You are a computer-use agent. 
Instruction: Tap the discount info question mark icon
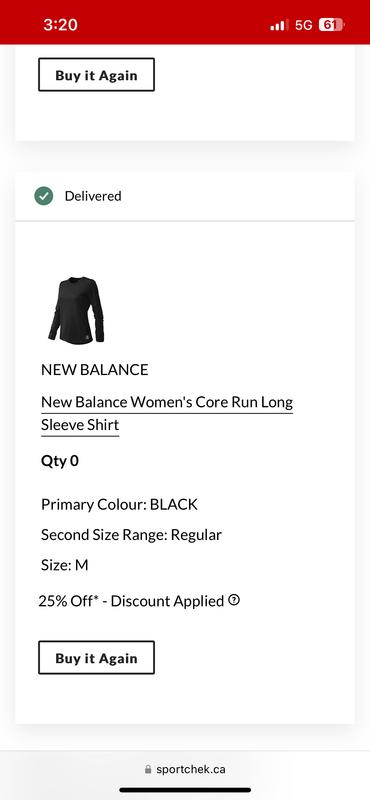click(x=233, y=600)
